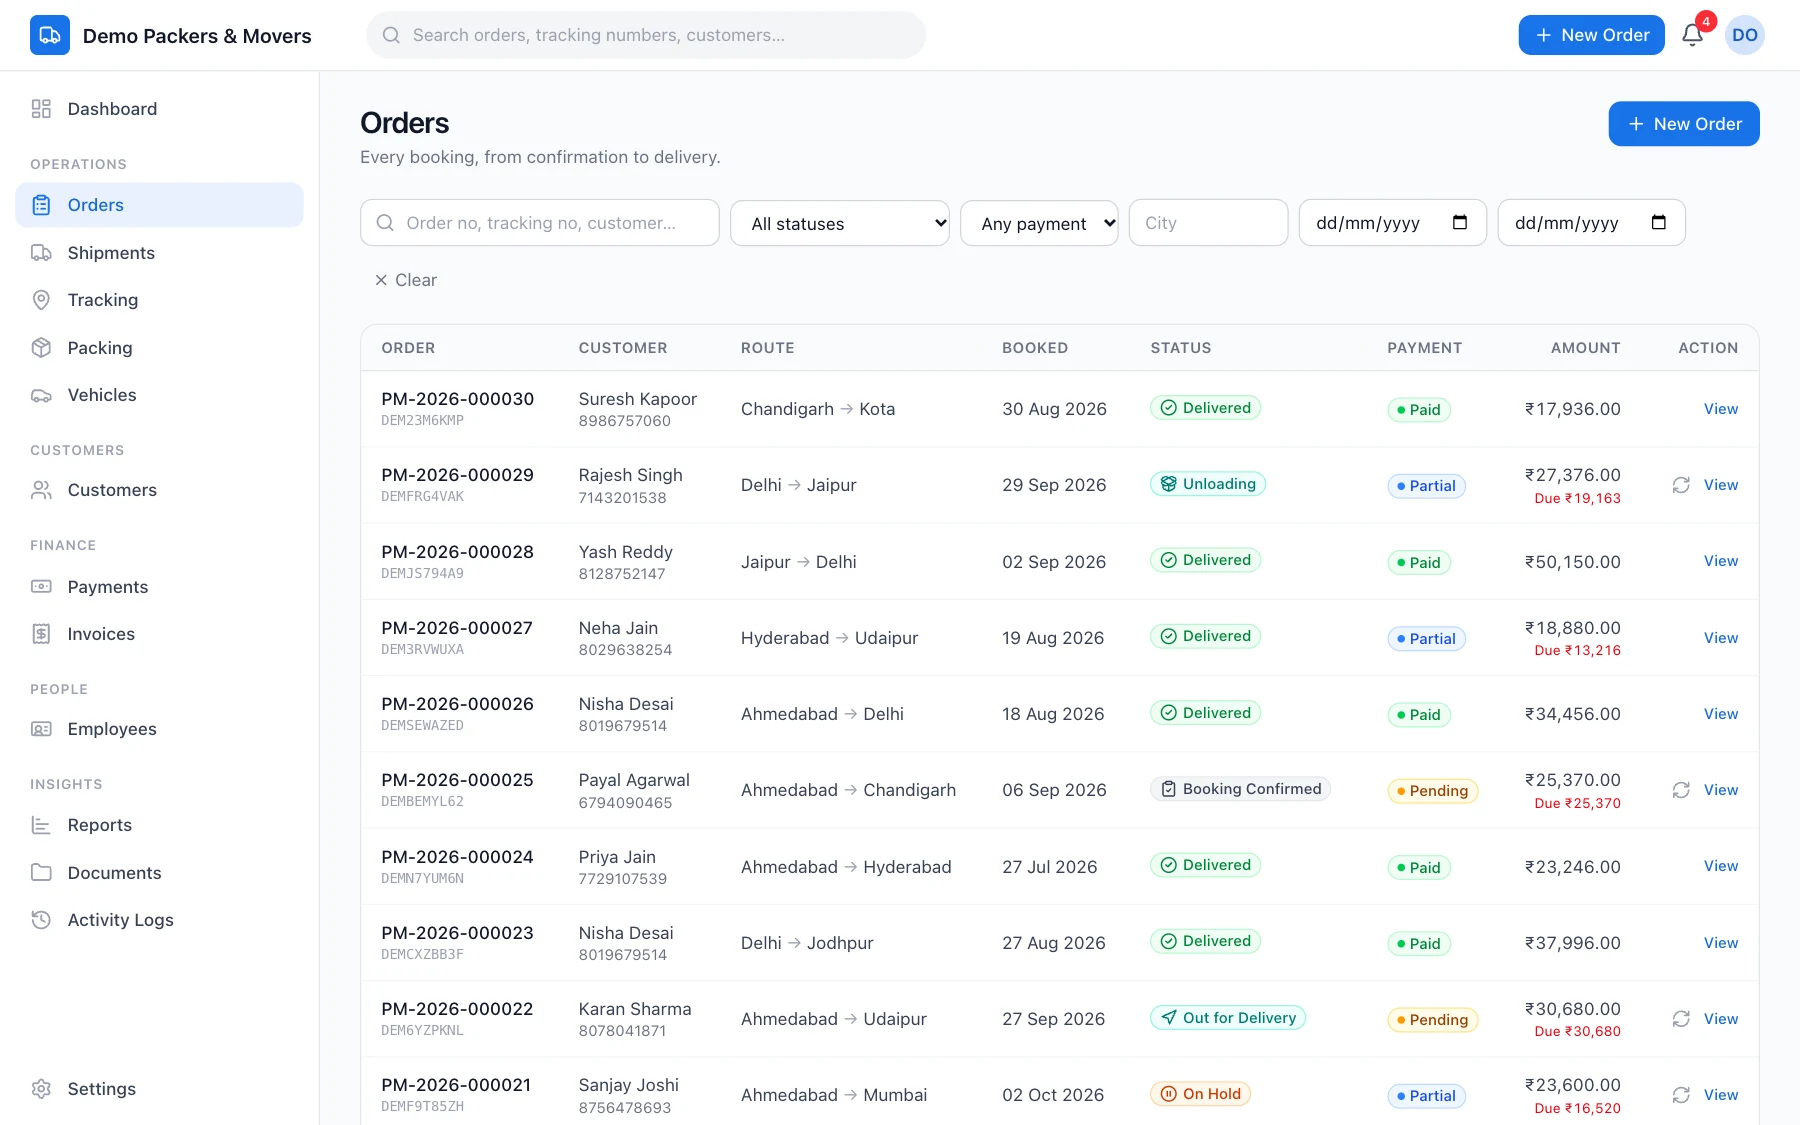Click the order number search filter field
The image size is (1800, 1125).
pyautogui.click(x=540, y=223)
